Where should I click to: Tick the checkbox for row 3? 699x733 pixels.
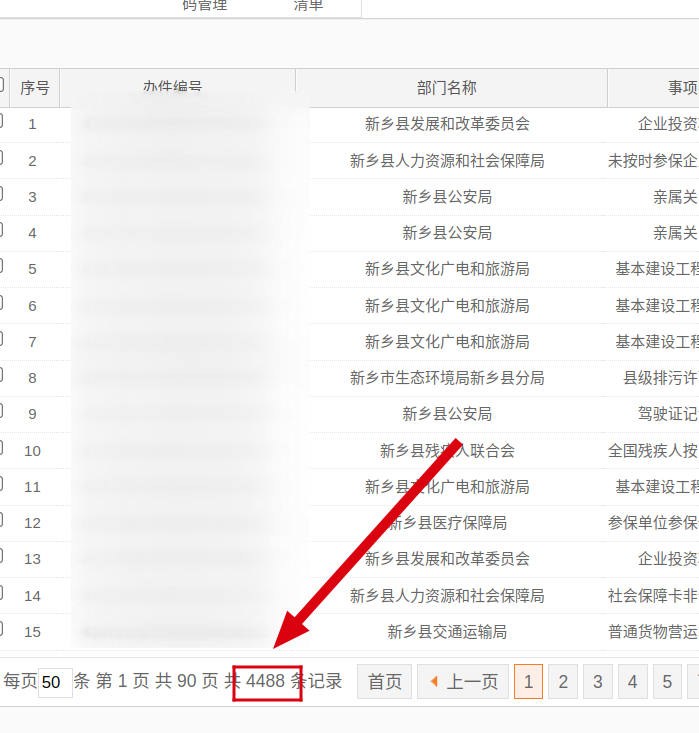(1, 193)
